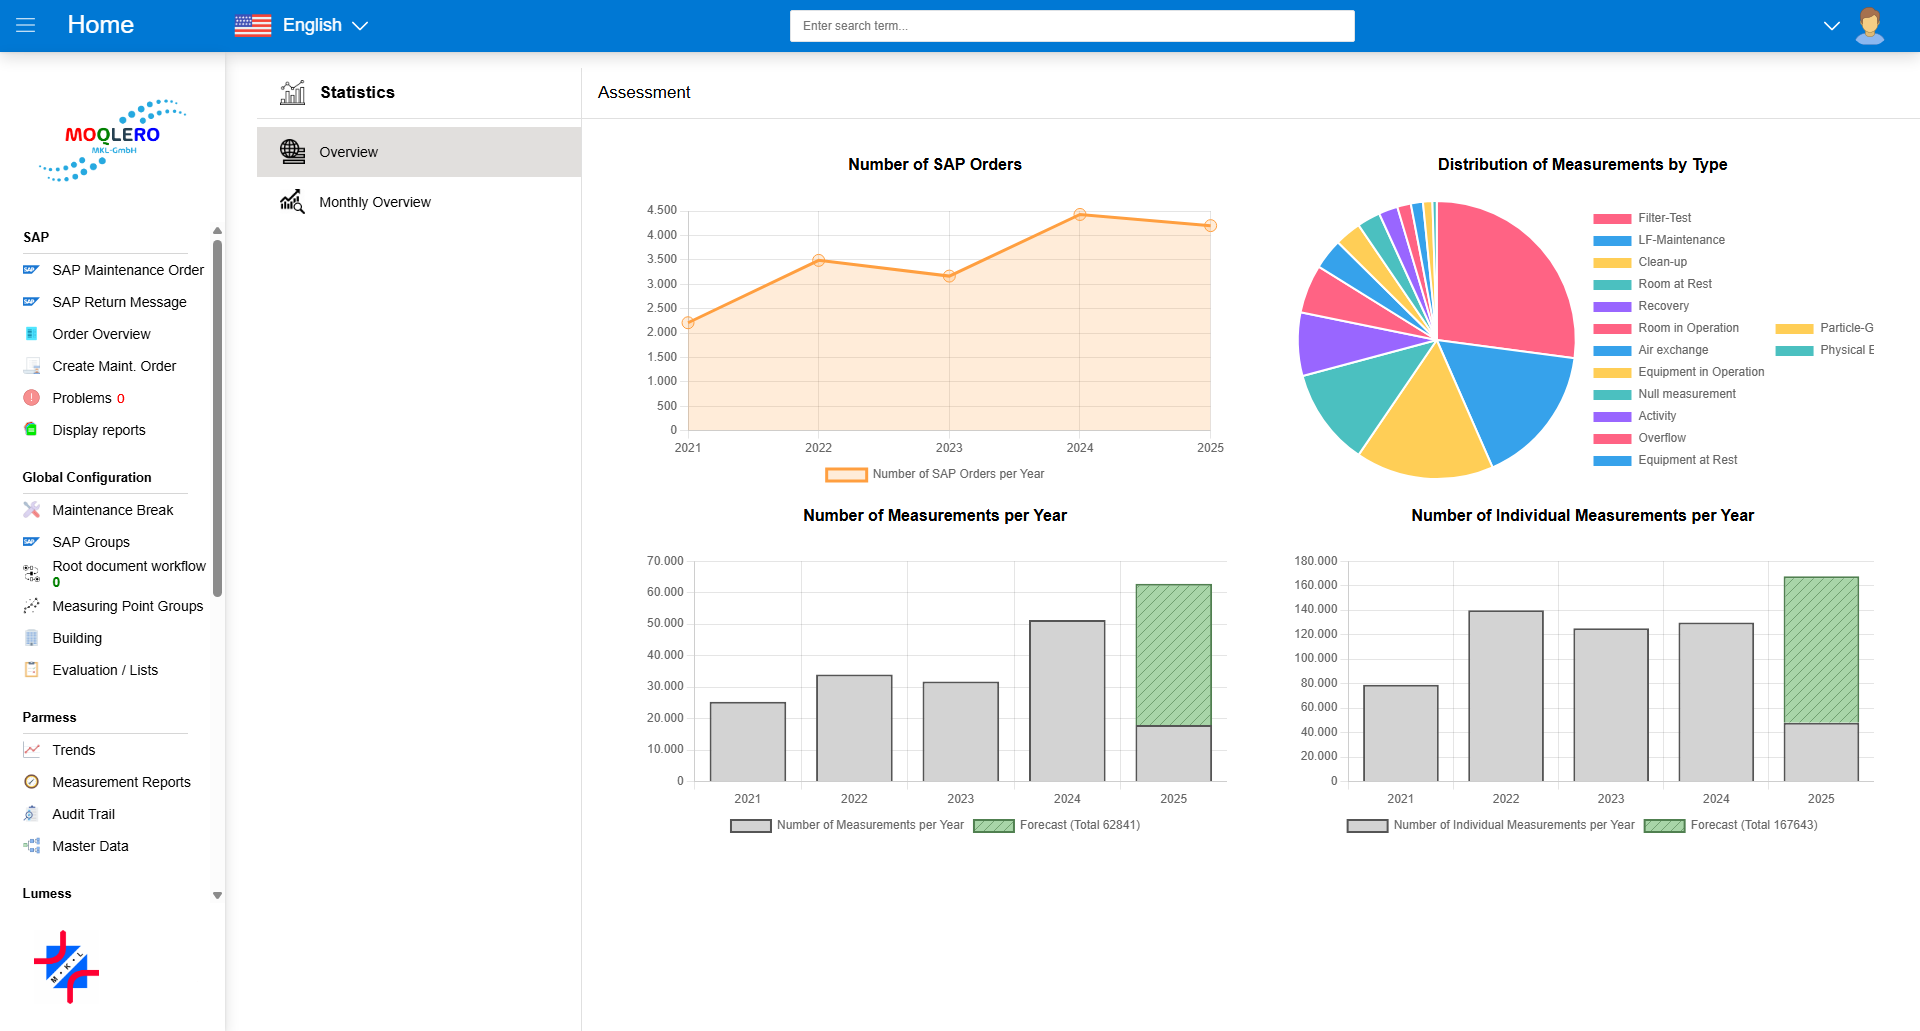Collapse the Lumess section in the sidebar
This screenshot has height=1031, width=1920.
47,893
